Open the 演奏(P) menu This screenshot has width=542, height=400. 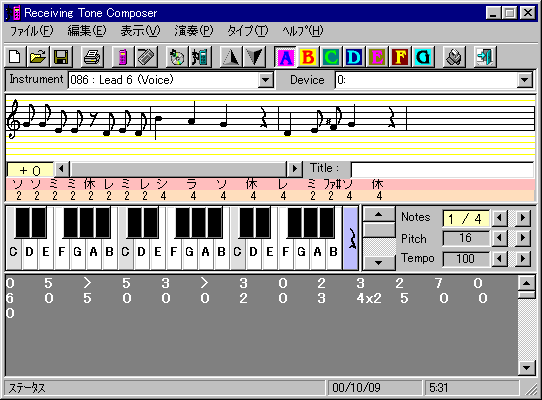coord(194,31)
